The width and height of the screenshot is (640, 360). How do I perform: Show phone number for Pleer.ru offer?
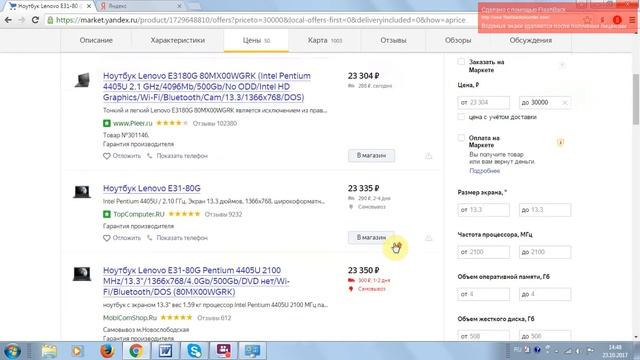coord(178,156)
